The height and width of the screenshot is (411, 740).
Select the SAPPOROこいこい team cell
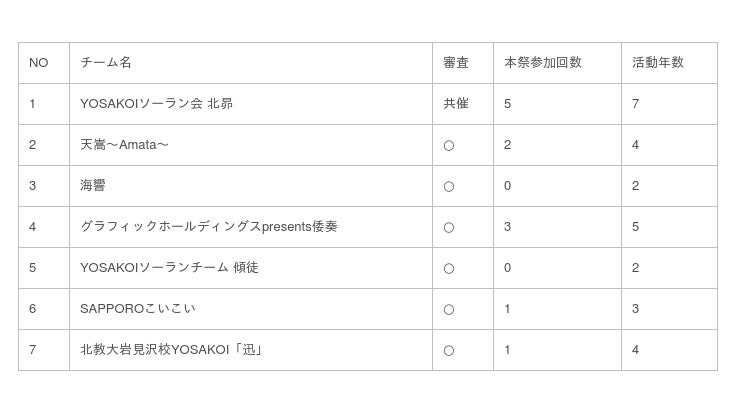coord(138,309)
